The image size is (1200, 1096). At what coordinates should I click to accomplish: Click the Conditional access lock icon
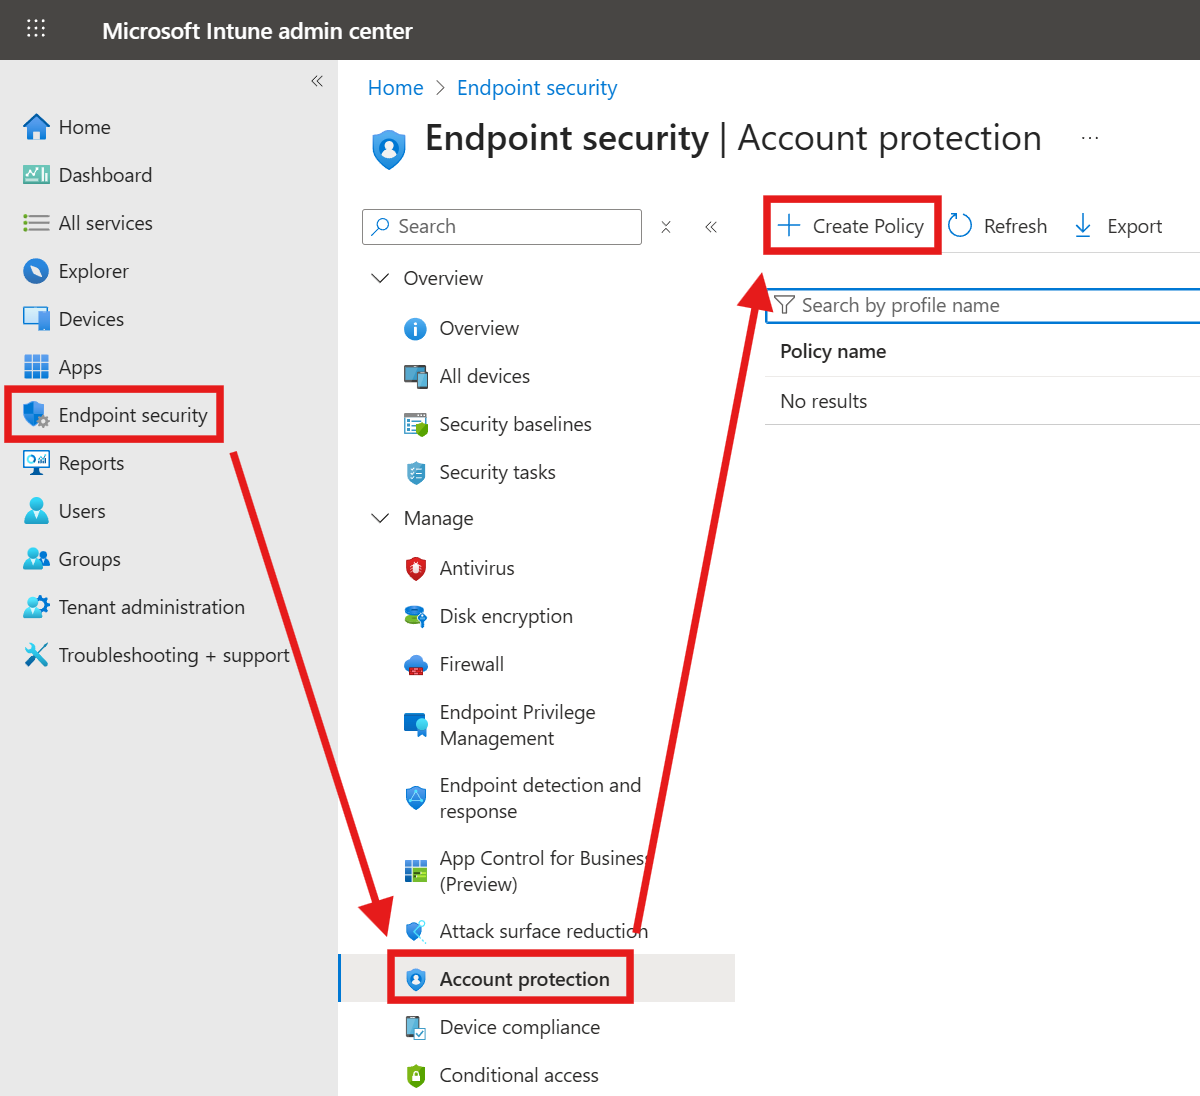[415, 1075]
